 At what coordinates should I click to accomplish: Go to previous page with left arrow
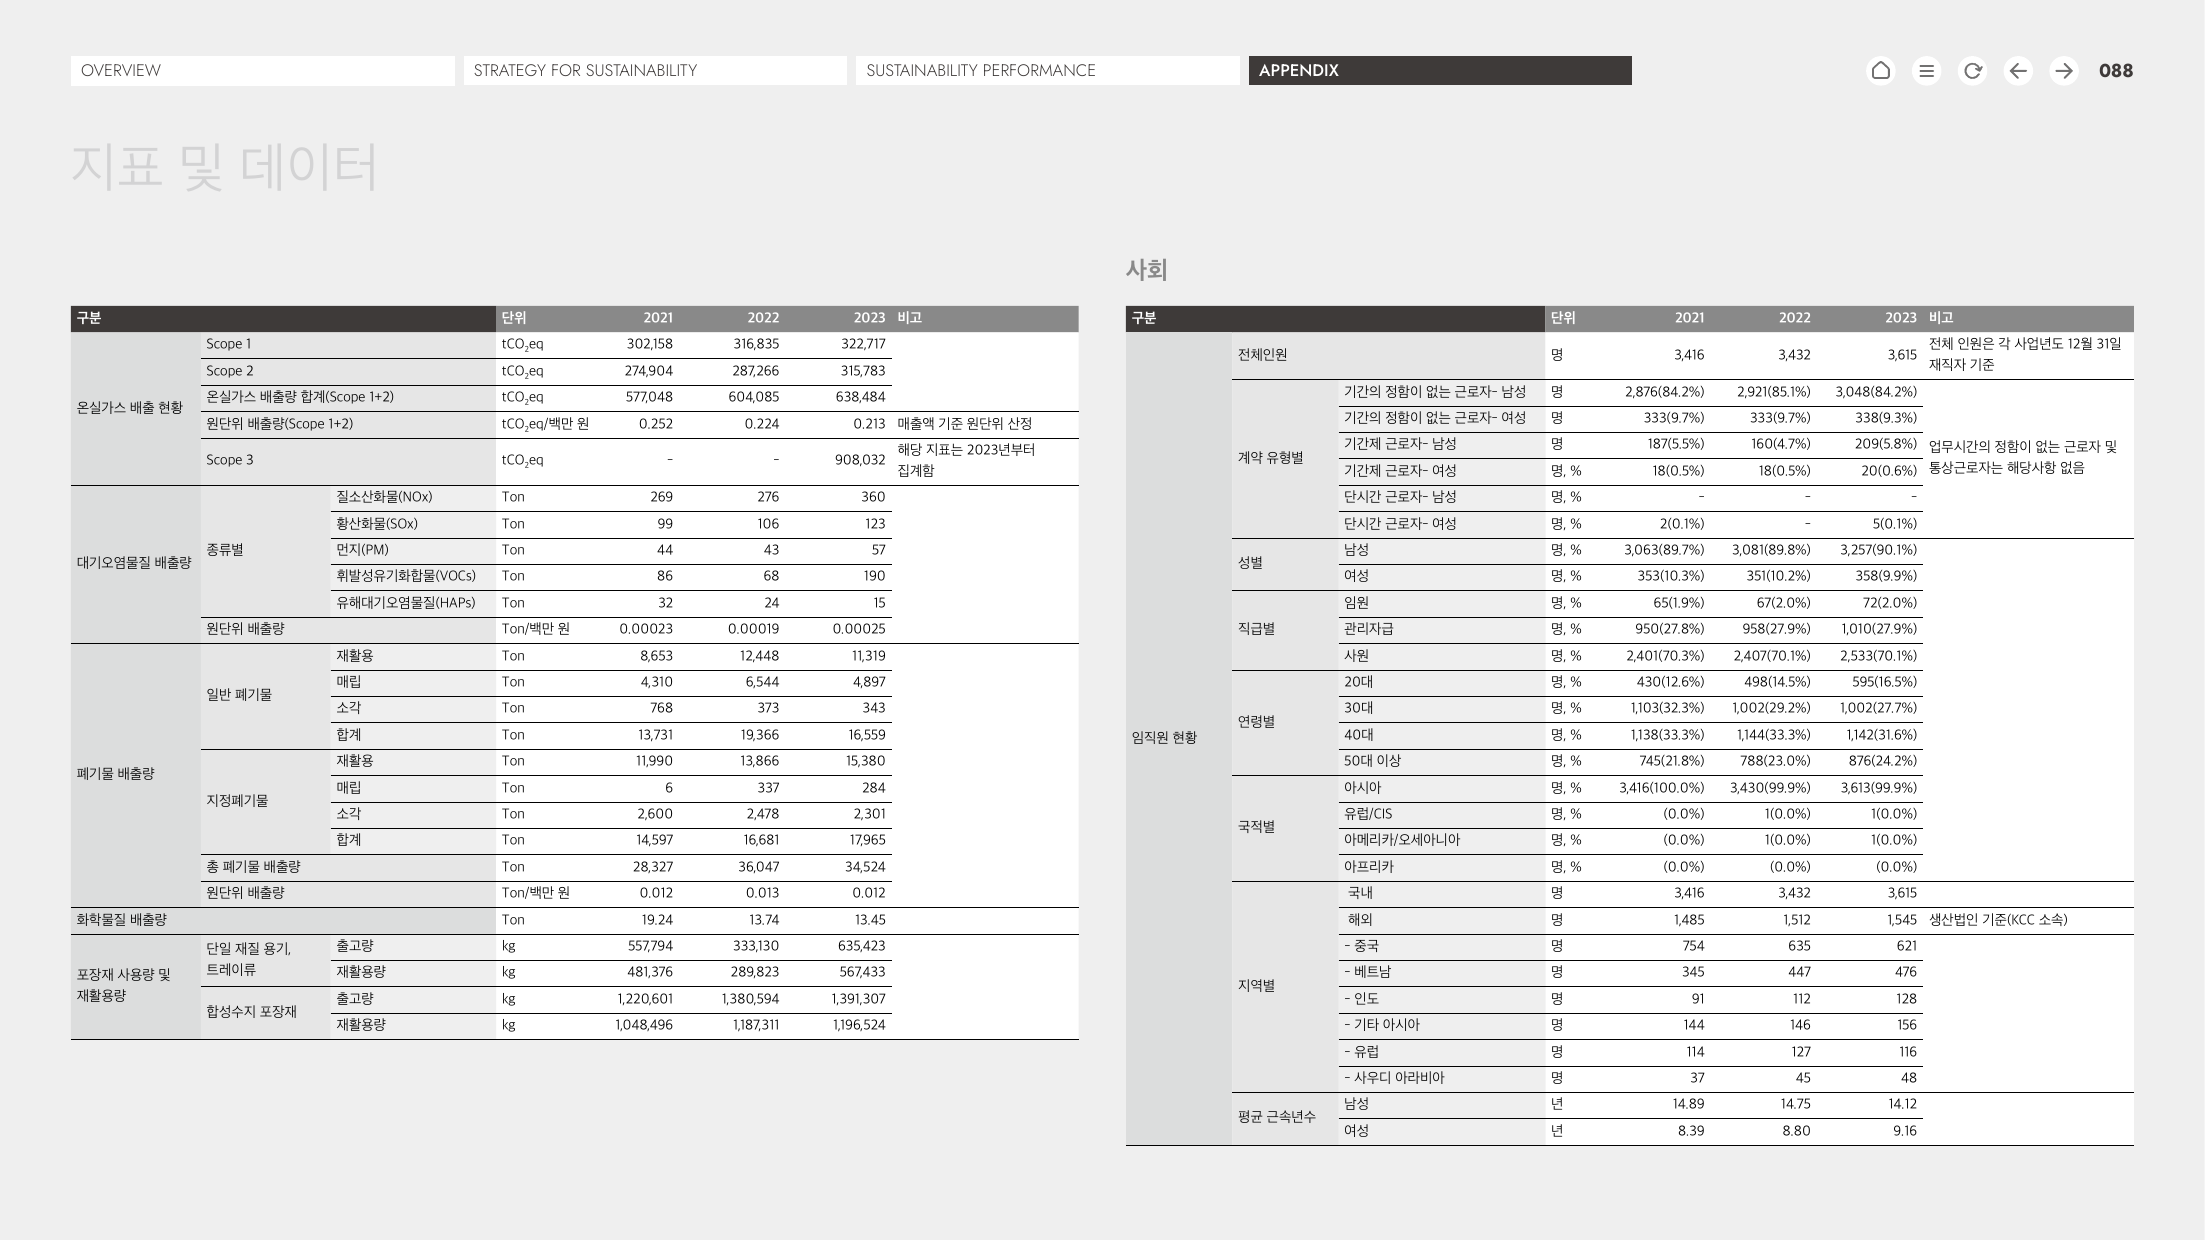[2019, 70]
